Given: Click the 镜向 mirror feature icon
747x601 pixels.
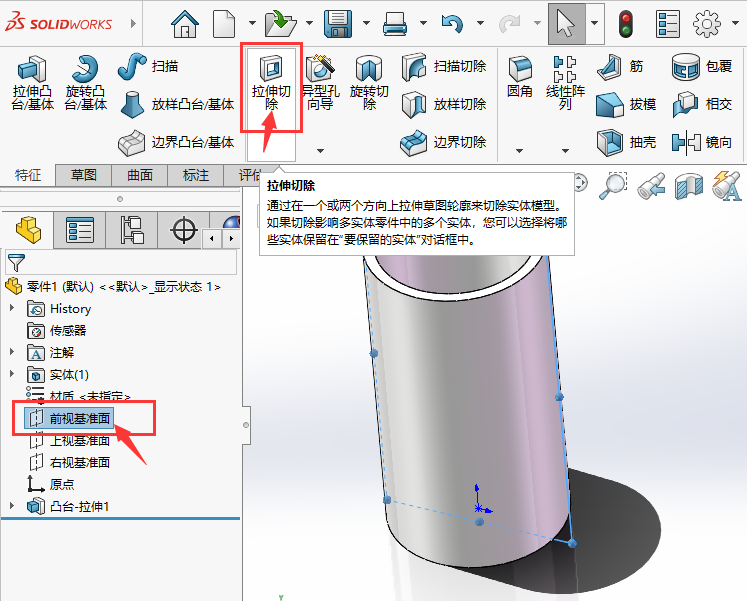Looking at the screenshot, I should pyautogui.click(x=702, y=142).
